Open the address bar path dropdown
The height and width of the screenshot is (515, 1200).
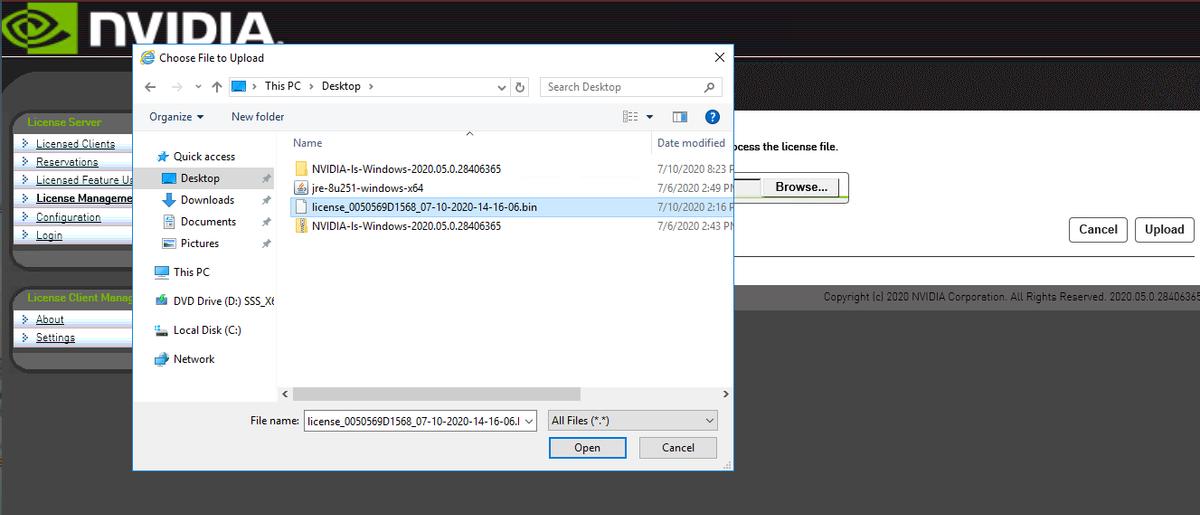[x=502, y=87]
